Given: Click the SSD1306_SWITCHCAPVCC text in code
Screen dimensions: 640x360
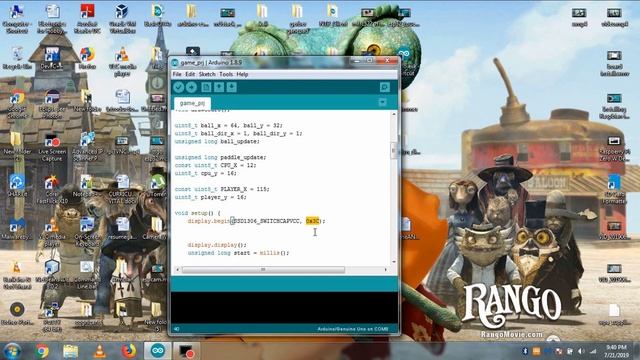Looking at the screenshot, I should pyautogui.click(x=267, y=221).
